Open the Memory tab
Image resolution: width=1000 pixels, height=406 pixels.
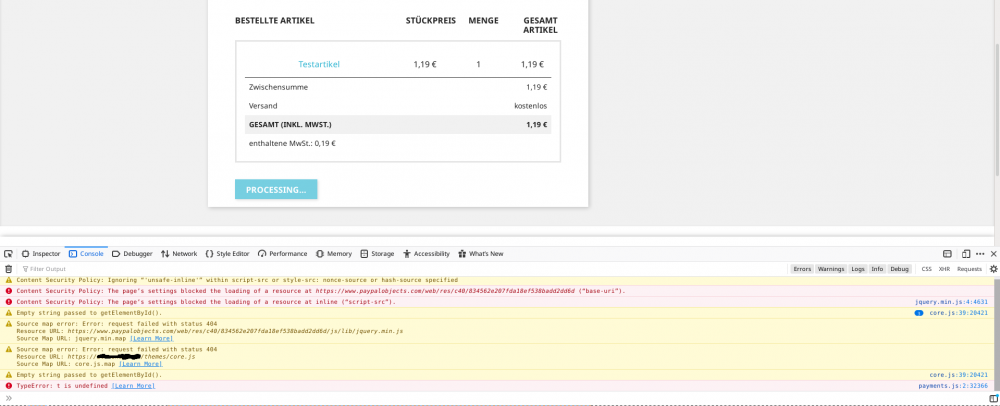[334, 254]
